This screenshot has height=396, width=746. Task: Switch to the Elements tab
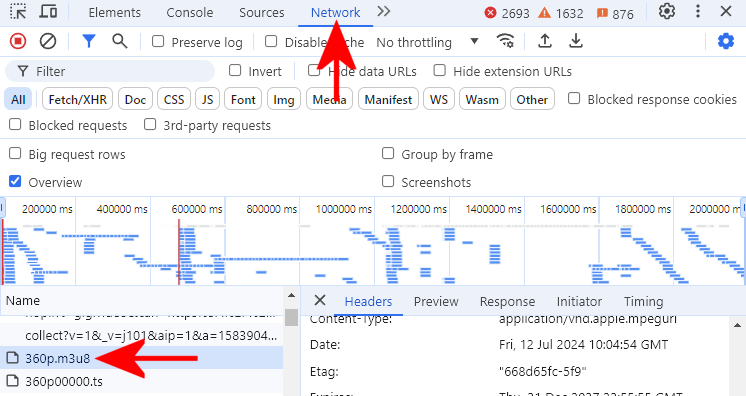coord(115,12)
